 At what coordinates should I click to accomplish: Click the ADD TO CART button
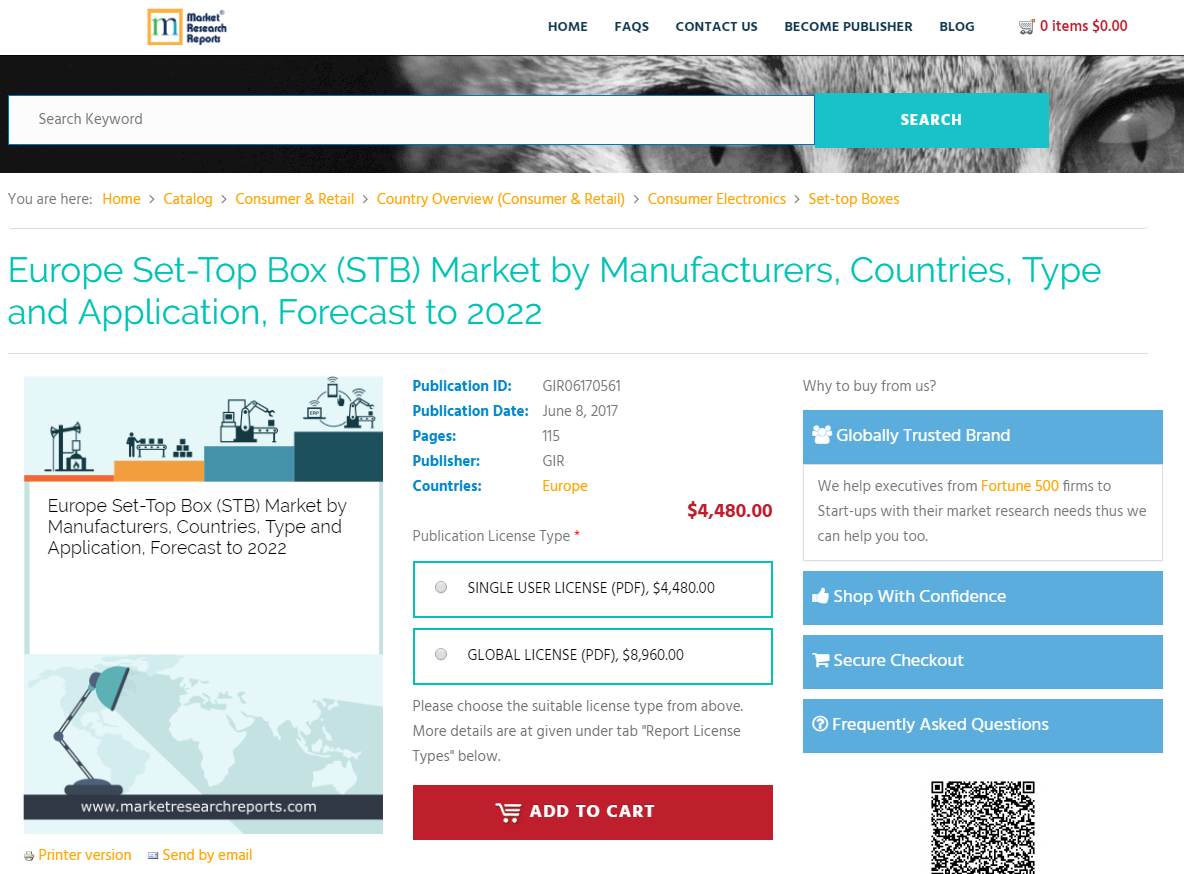coord(593,812)
